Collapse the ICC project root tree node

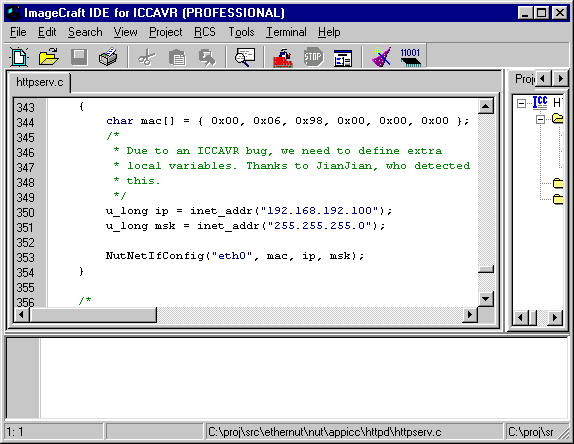[x=521, y=104]
